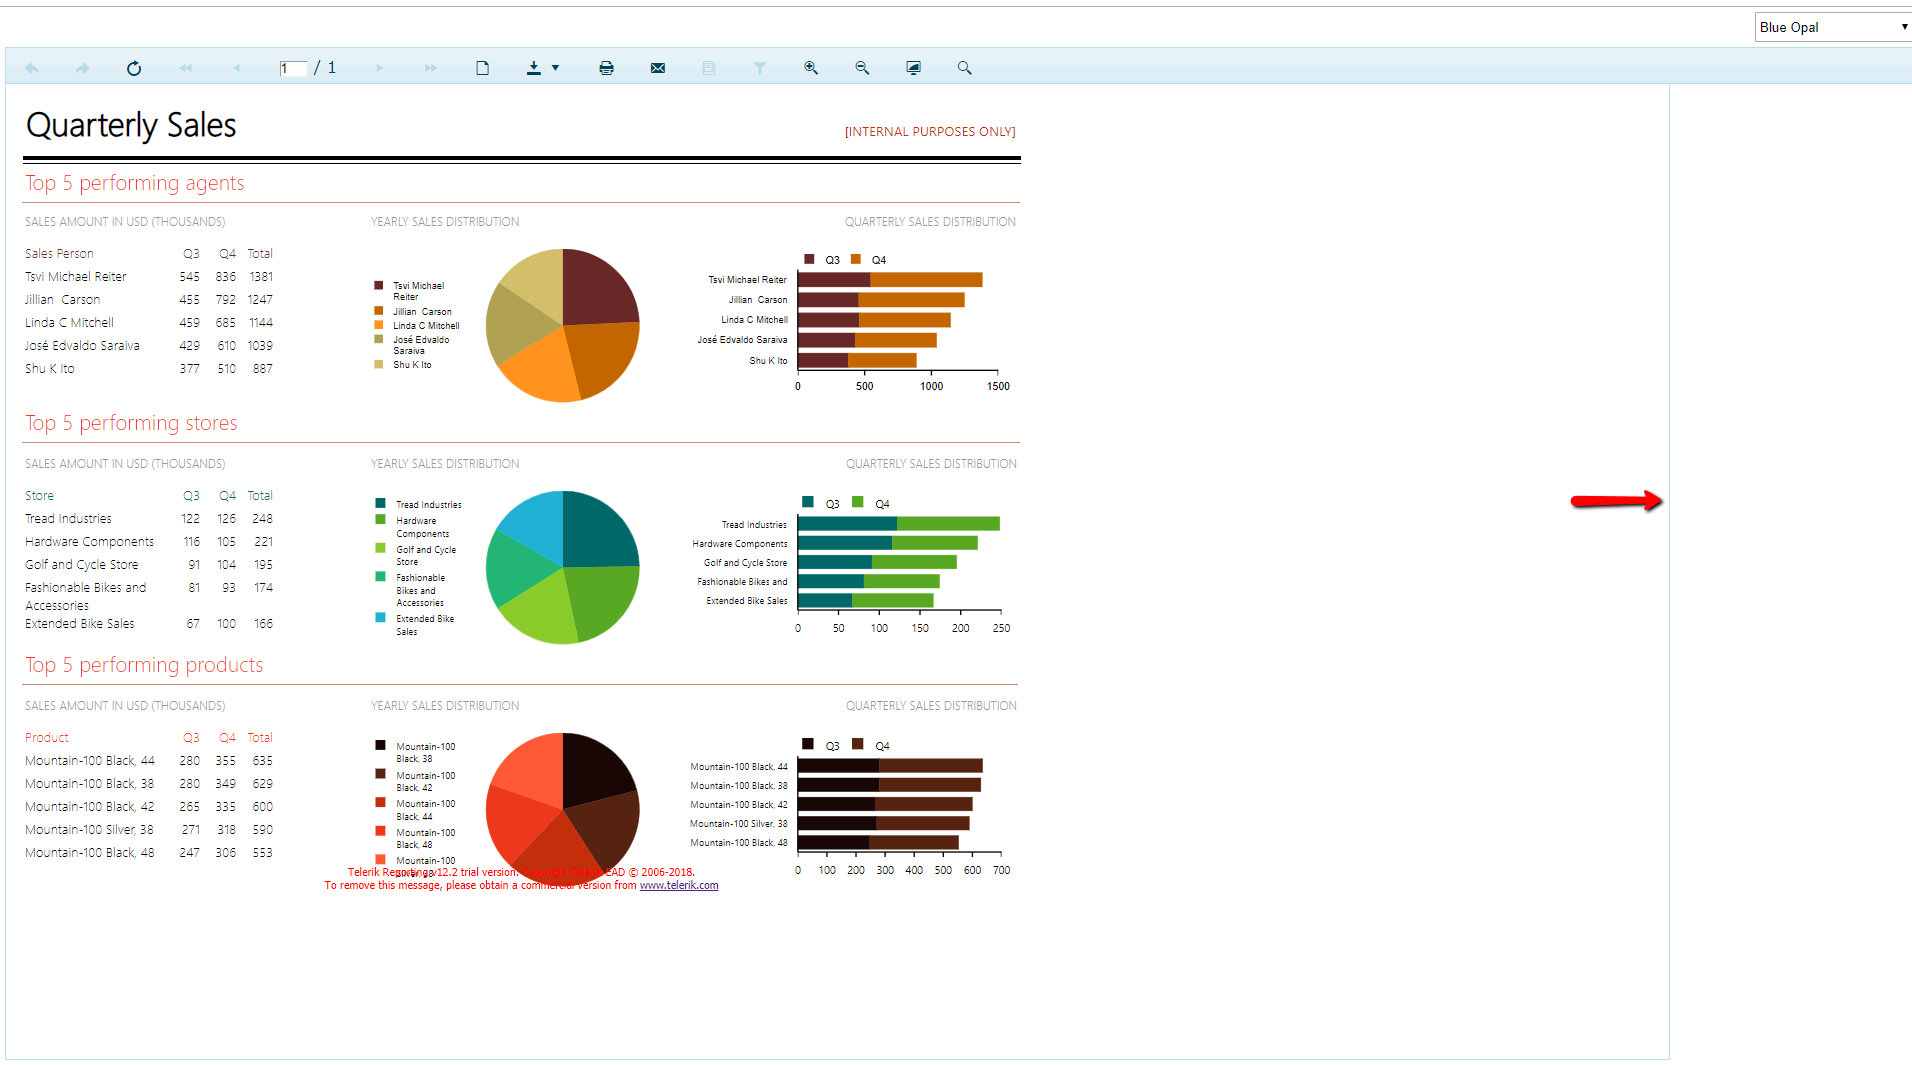Select the Top 5 performing agents heading

135,183
